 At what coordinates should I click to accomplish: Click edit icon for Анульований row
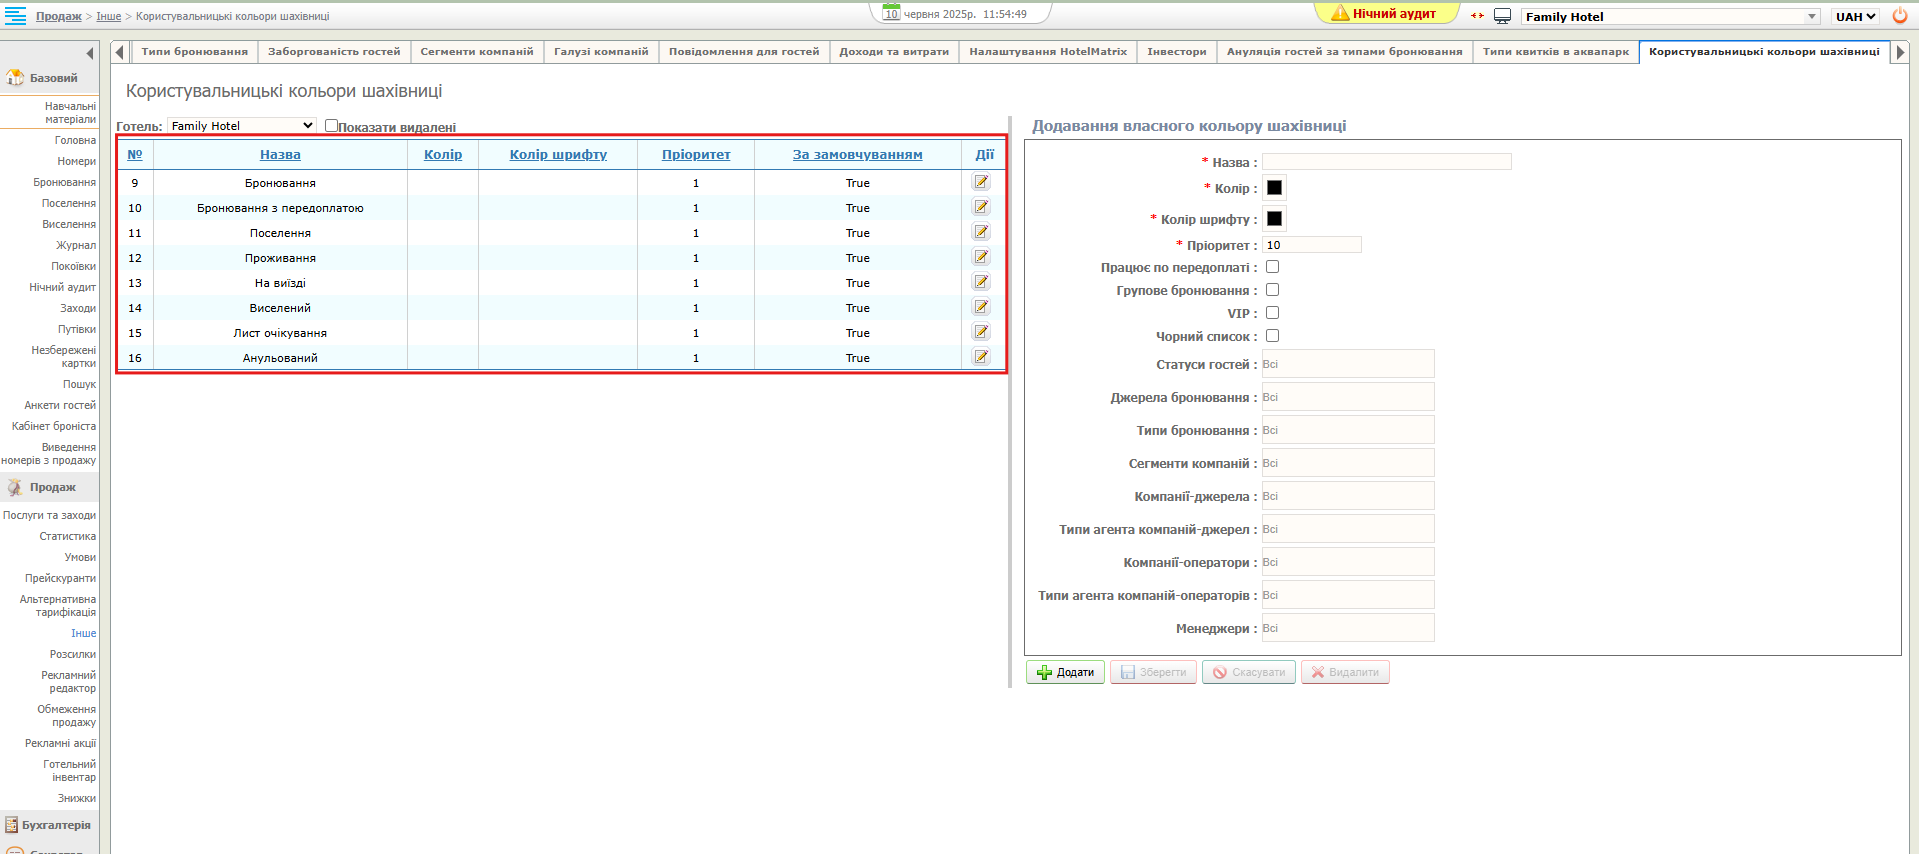[x=981, y=357]
